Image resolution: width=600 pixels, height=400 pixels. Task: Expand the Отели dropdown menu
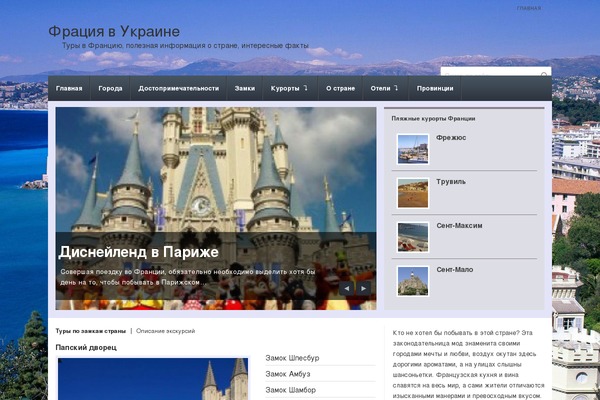(385, 88)
